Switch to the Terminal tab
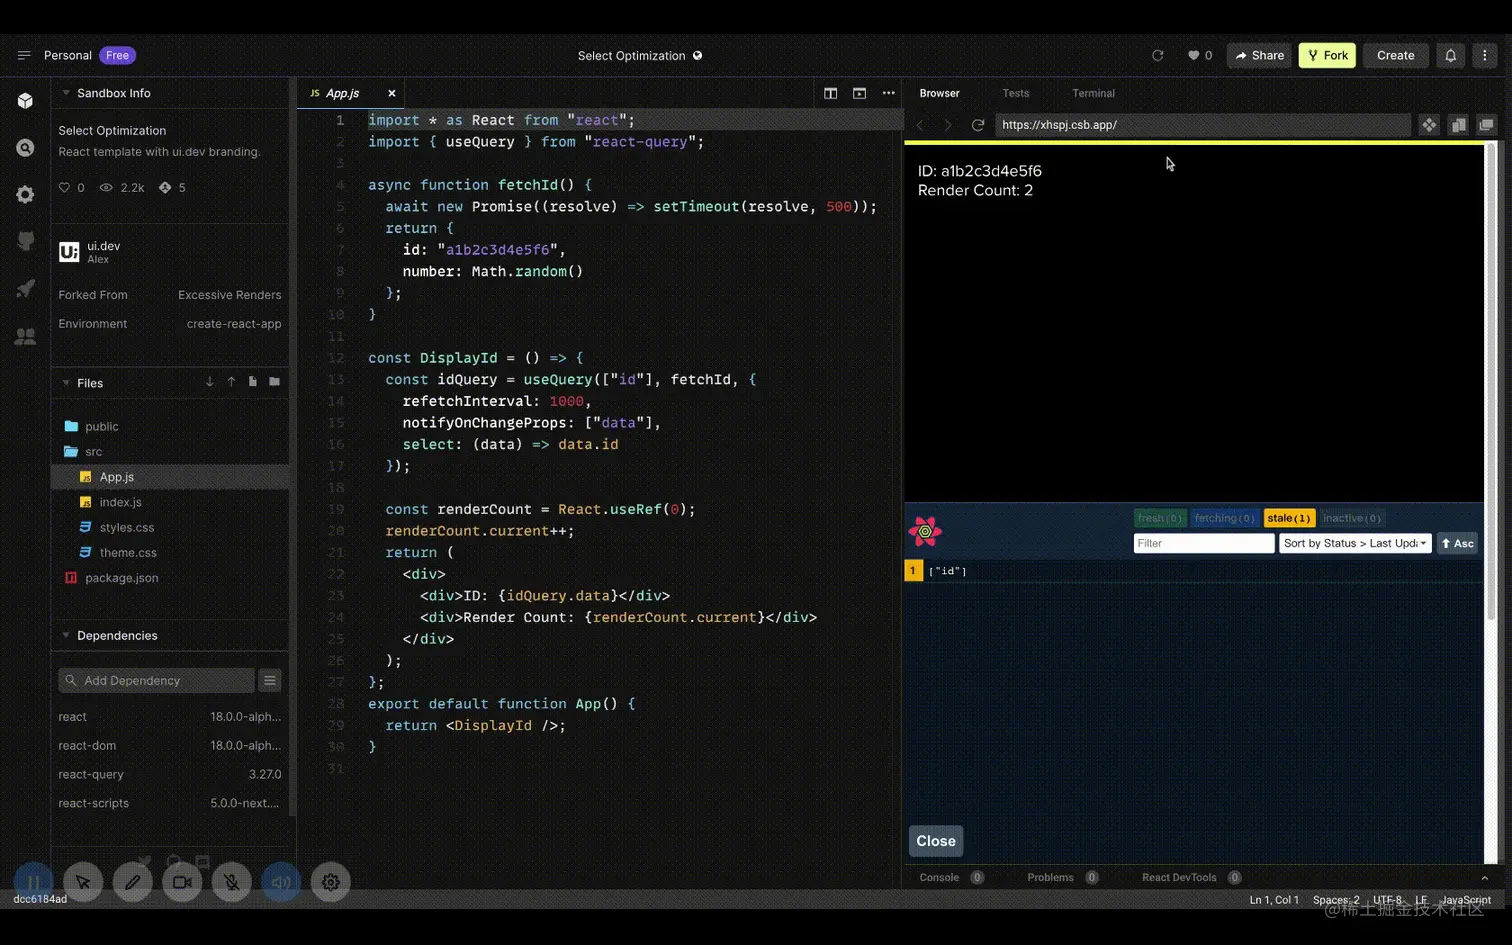 click(x=1093, y=93)
